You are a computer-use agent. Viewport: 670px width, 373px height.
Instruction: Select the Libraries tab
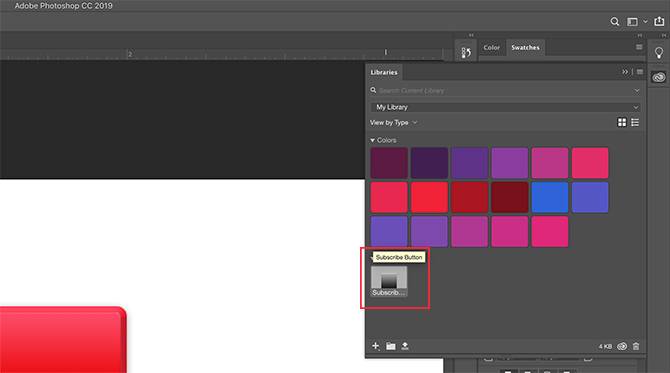pyautogui.click(x=384, y=72)
